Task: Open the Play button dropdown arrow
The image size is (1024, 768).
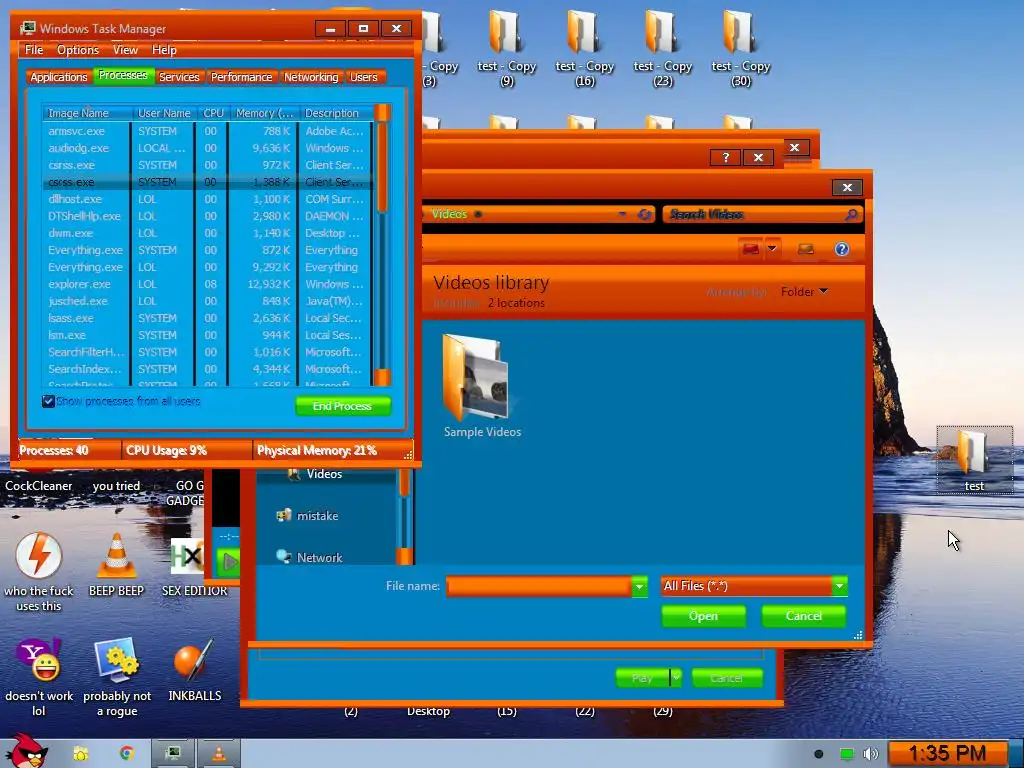Action: pyautogui.click(x=676, y=678)
